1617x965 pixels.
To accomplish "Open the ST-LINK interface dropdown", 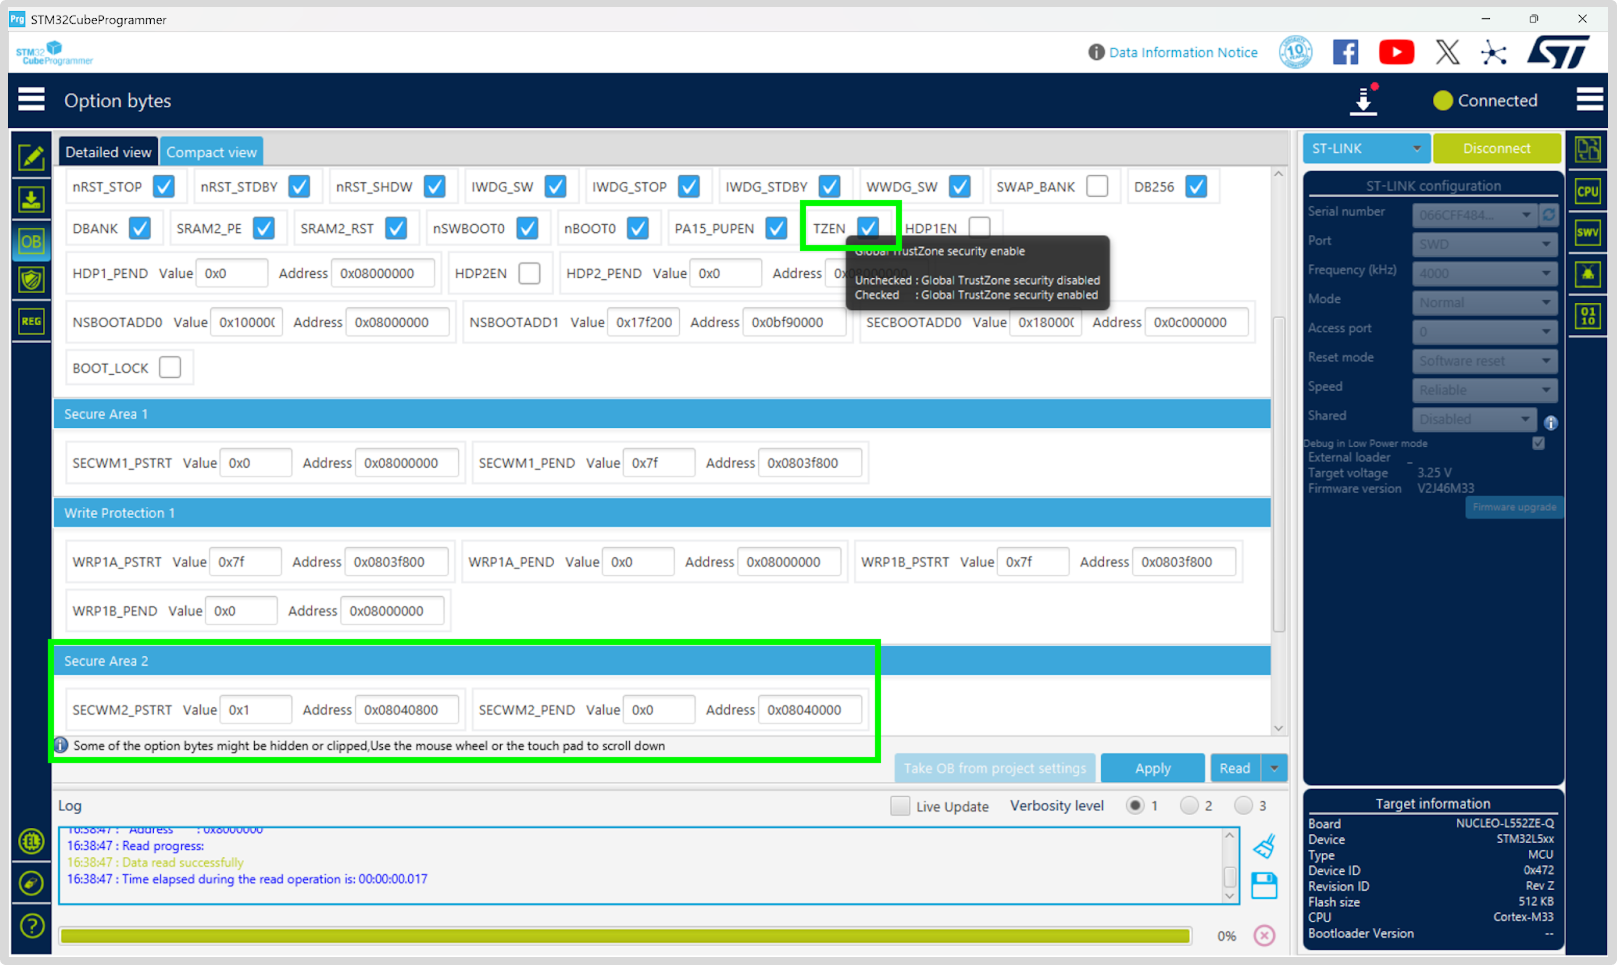I will click(x=1365, y=148).
